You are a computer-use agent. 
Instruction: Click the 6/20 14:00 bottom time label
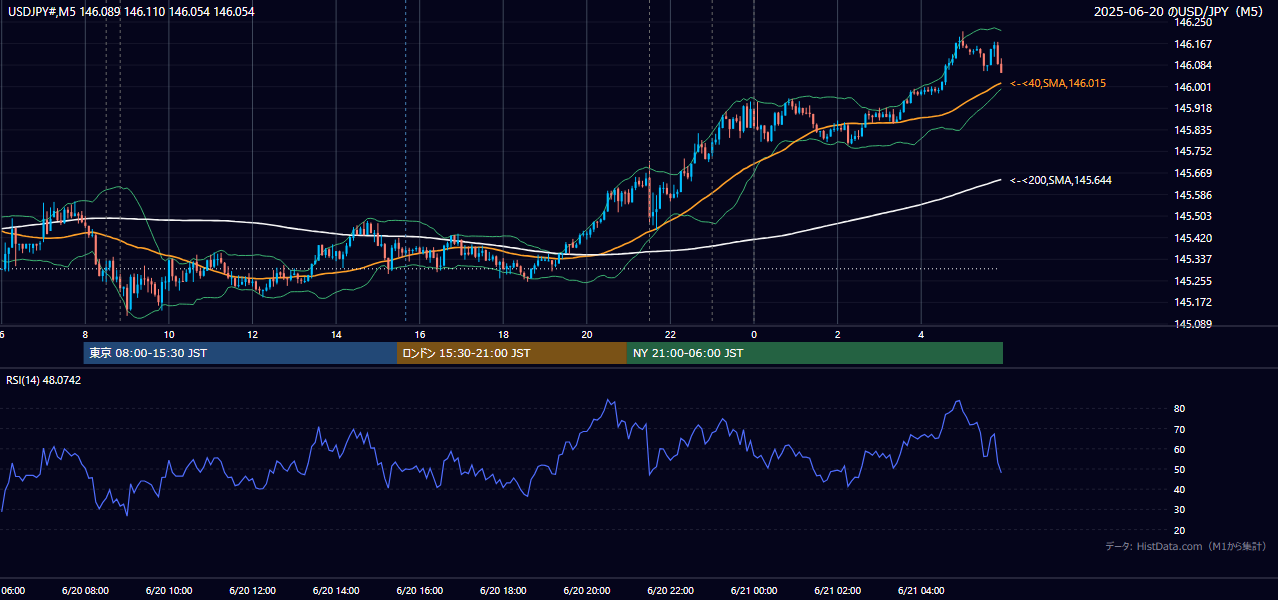point(335,591)
